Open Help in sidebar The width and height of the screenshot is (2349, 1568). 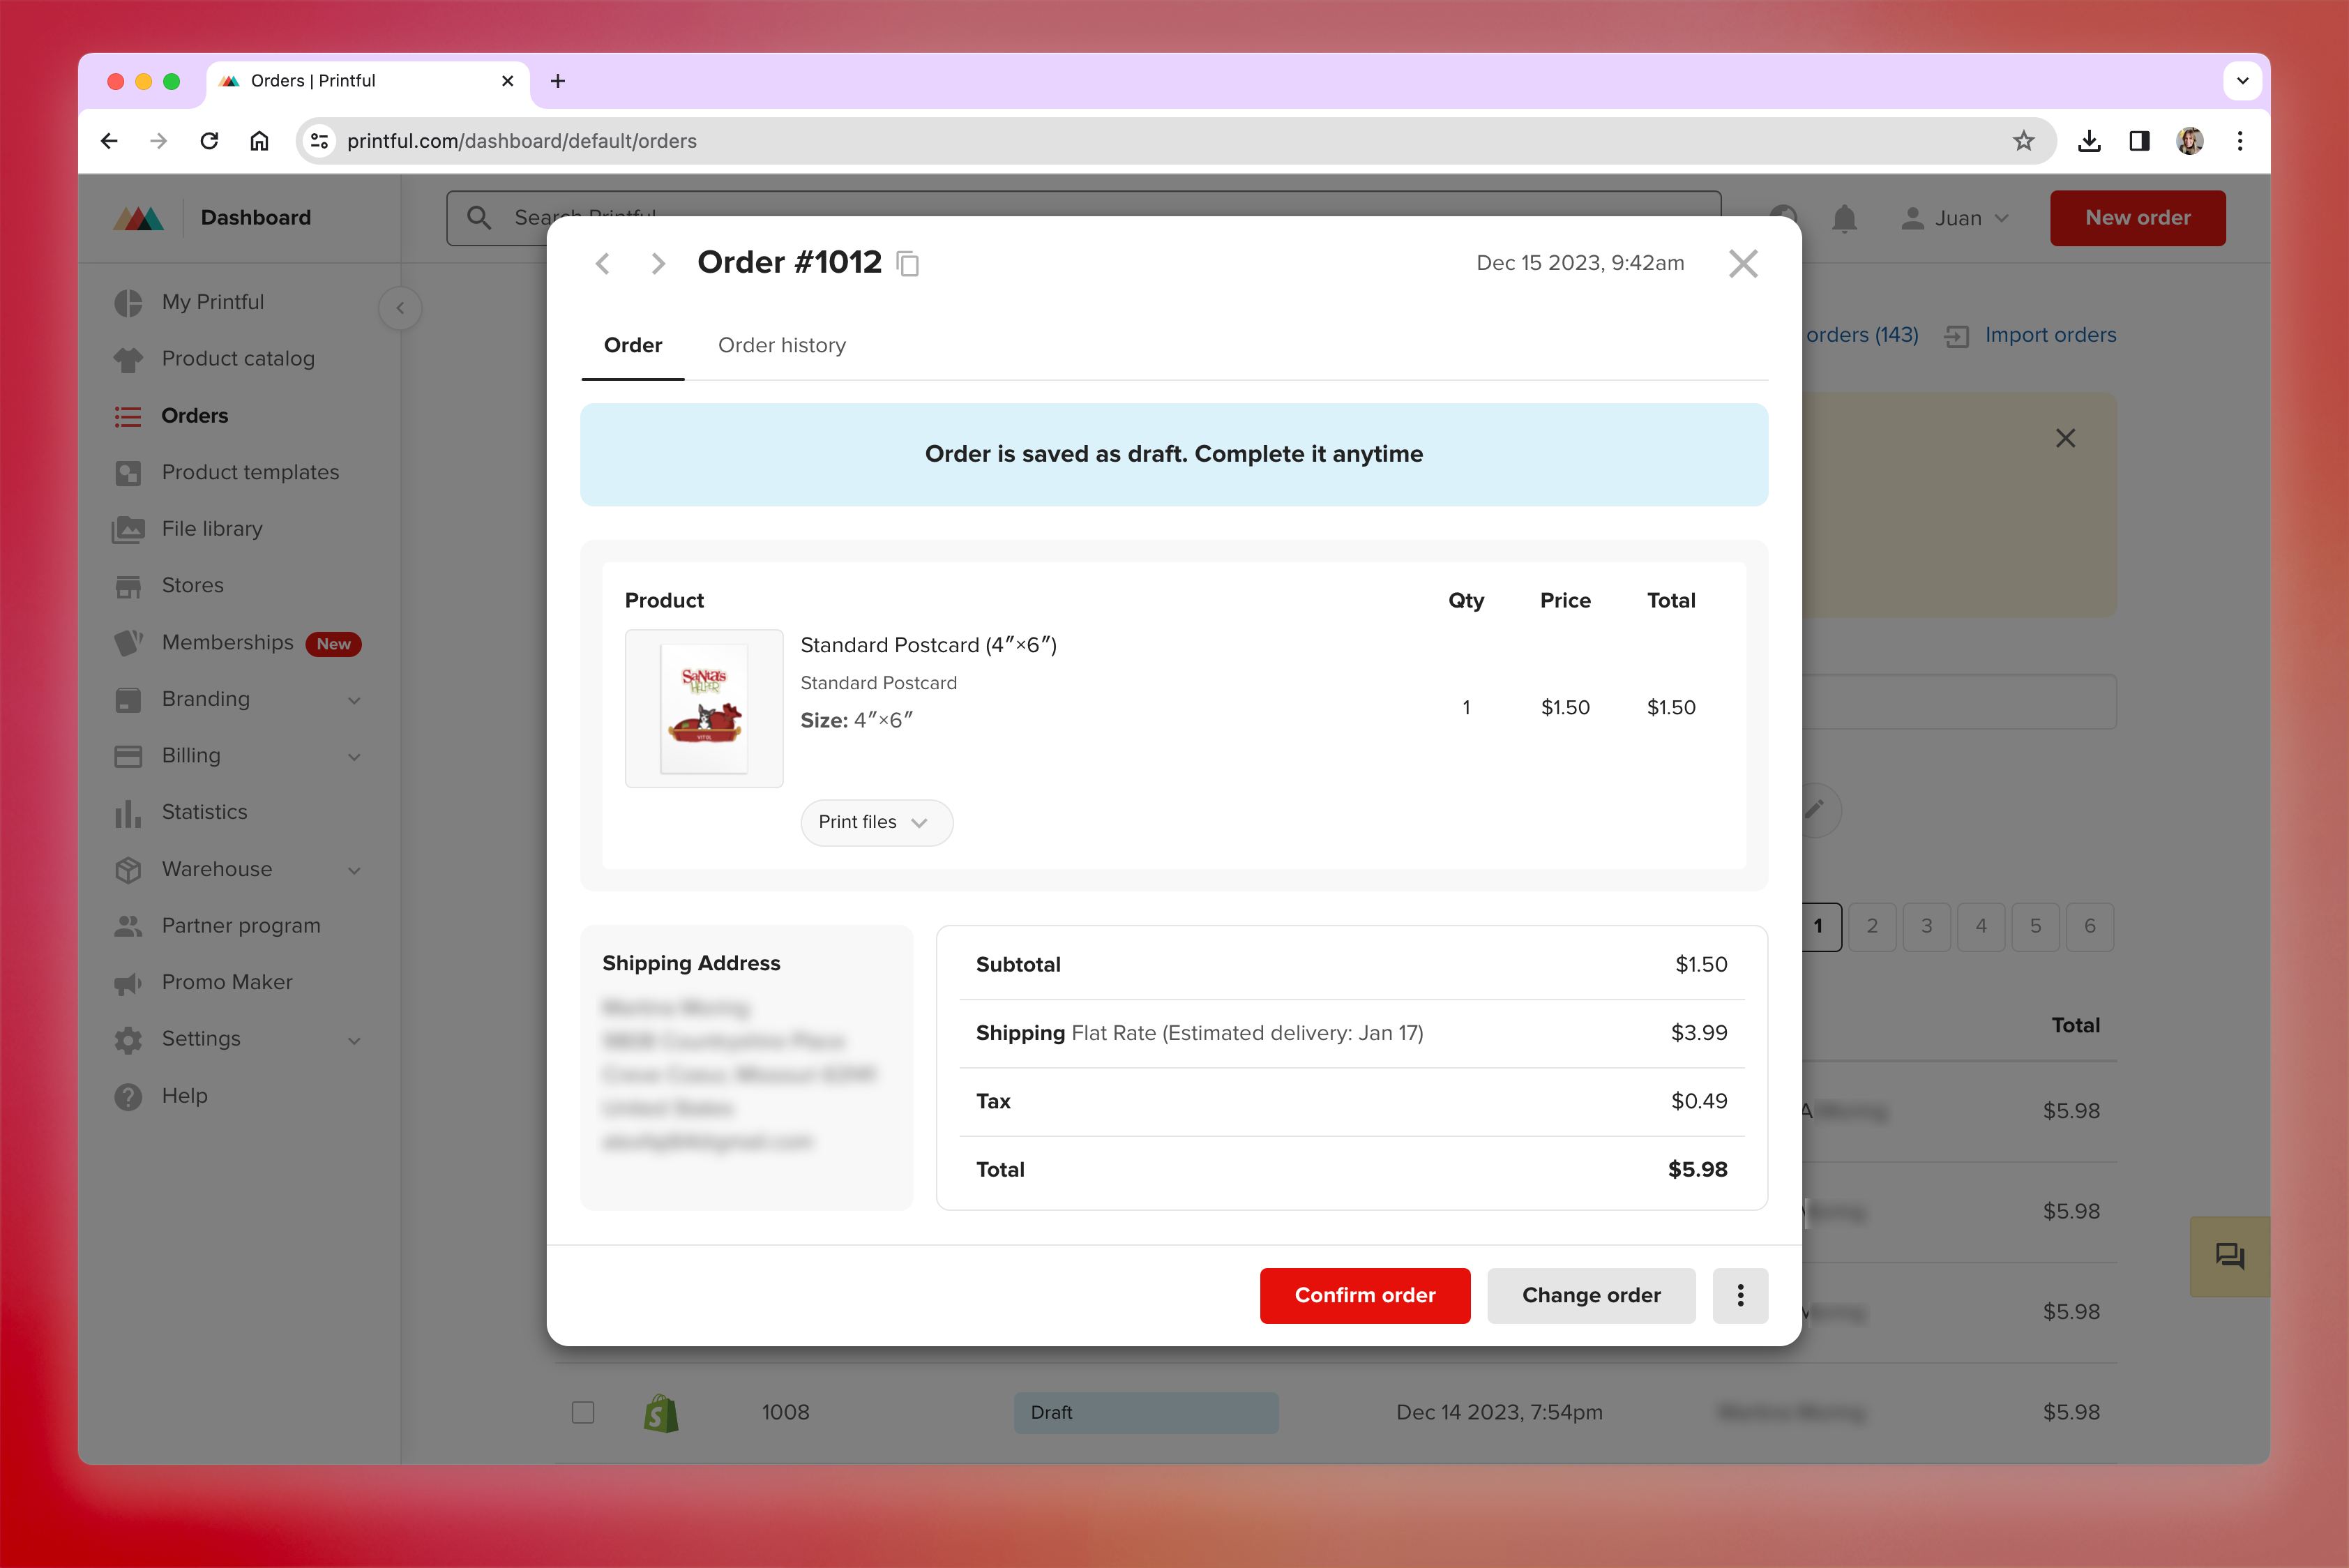pos(184,1096)
